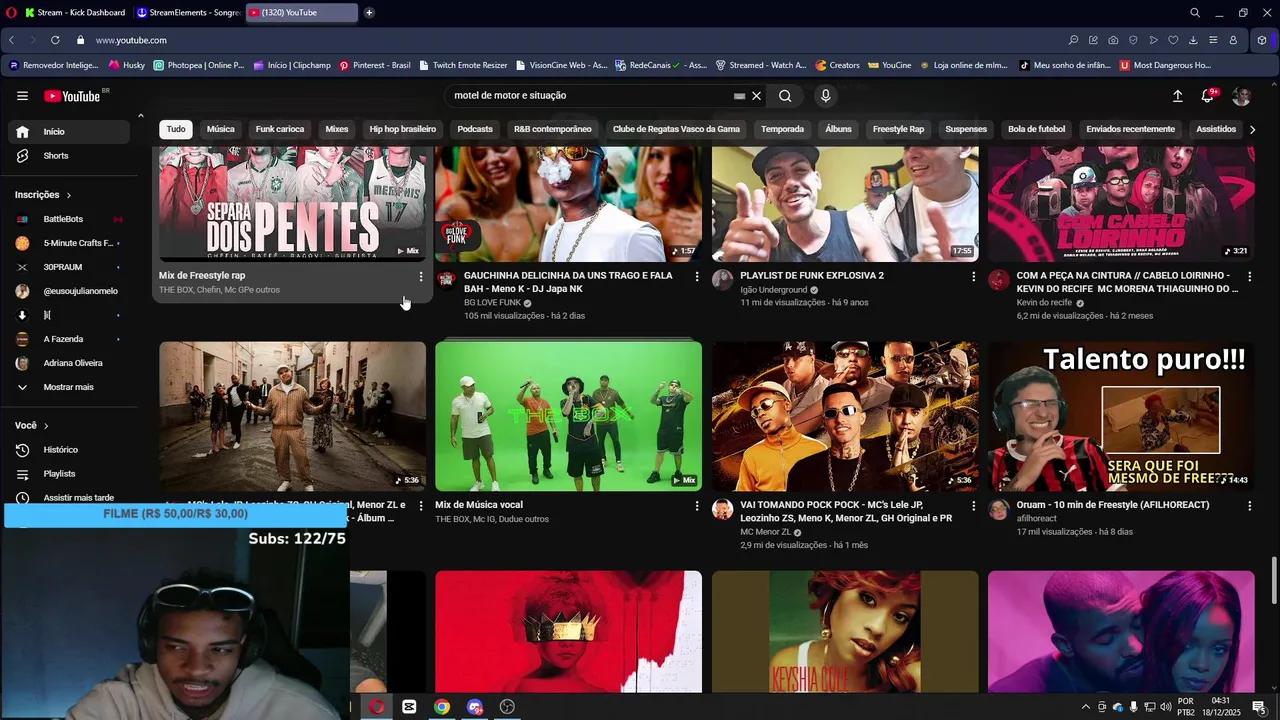
Task: Go to Início in the sidebar
Action: pos(69,132)
